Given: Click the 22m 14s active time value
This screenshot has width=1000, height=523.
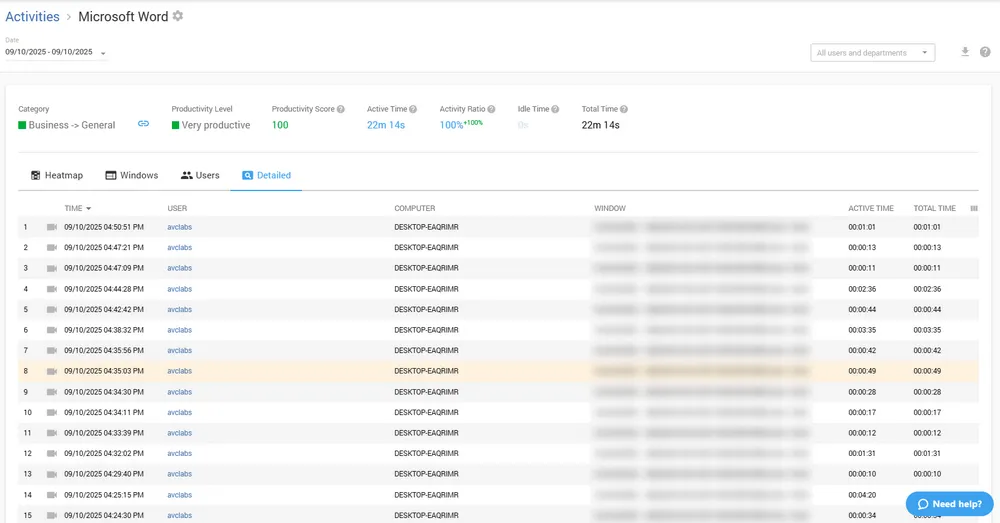Looking at the screenshot, I should [386, 125].
